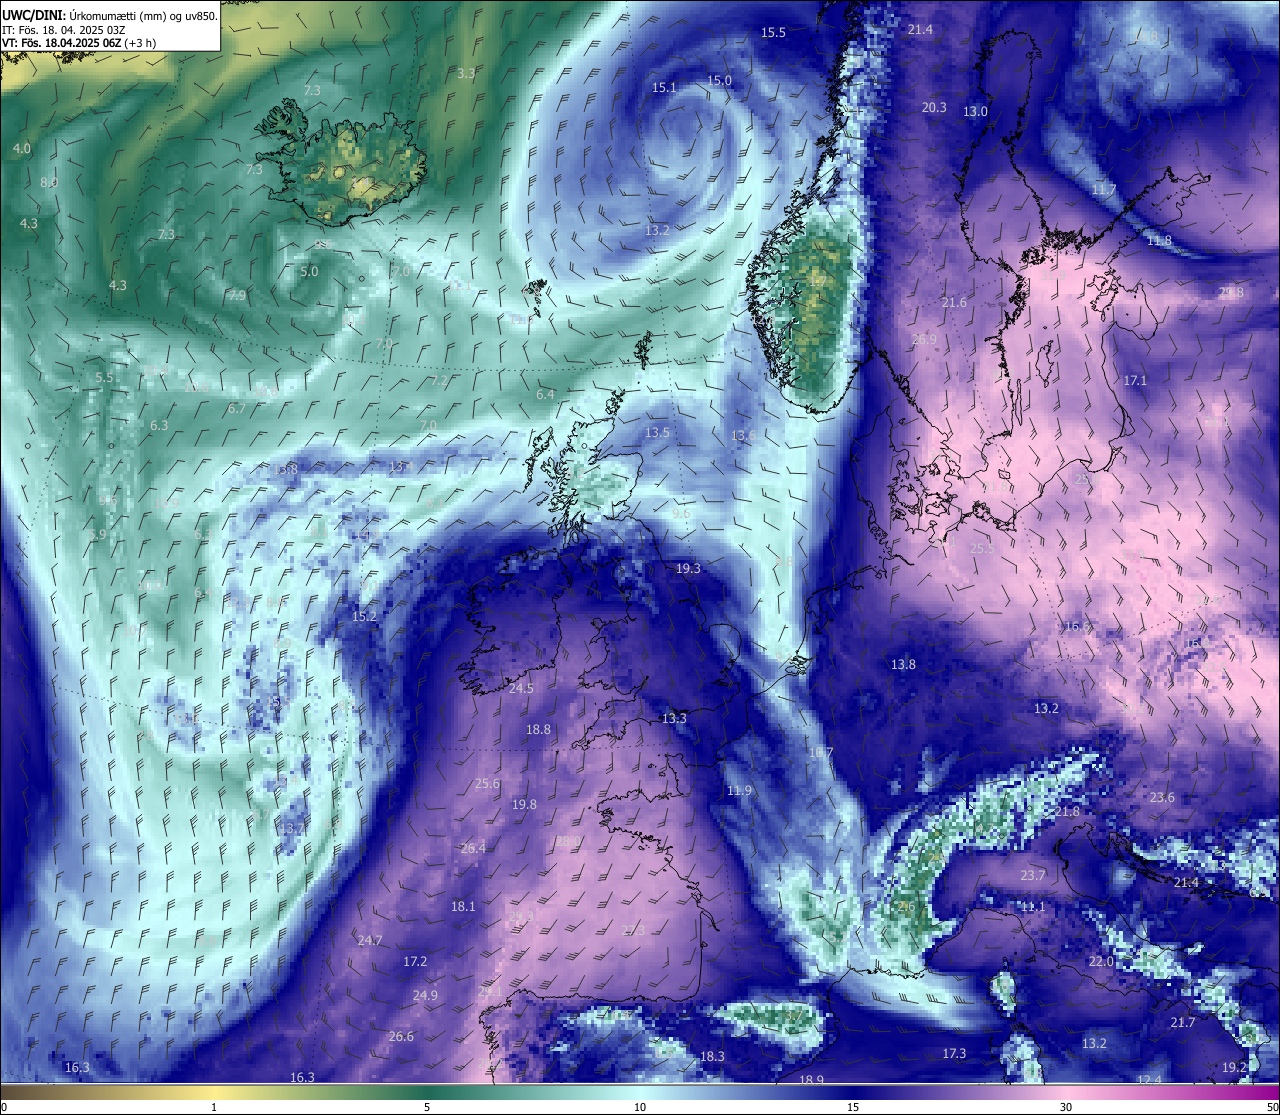Click the value 5.5 on the map
Image resolution: width=1280 pixels, height=1115 pixels.
click(104, 378)
